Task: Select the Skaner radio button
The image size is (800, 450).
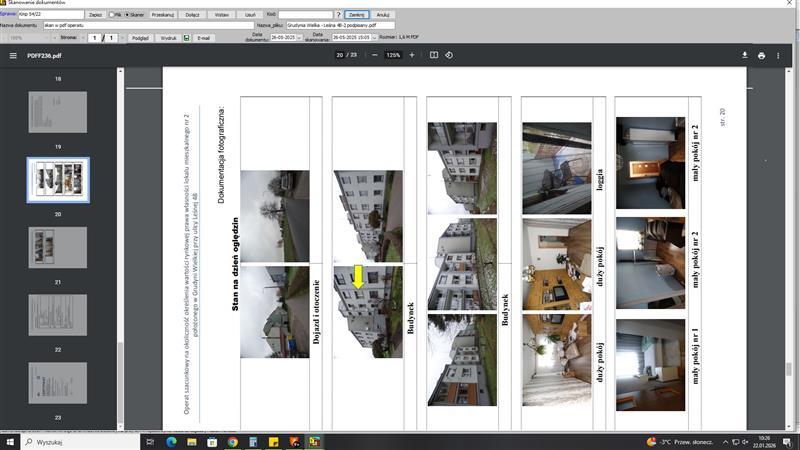Action: pyautogui.click(x=128, y=15)
